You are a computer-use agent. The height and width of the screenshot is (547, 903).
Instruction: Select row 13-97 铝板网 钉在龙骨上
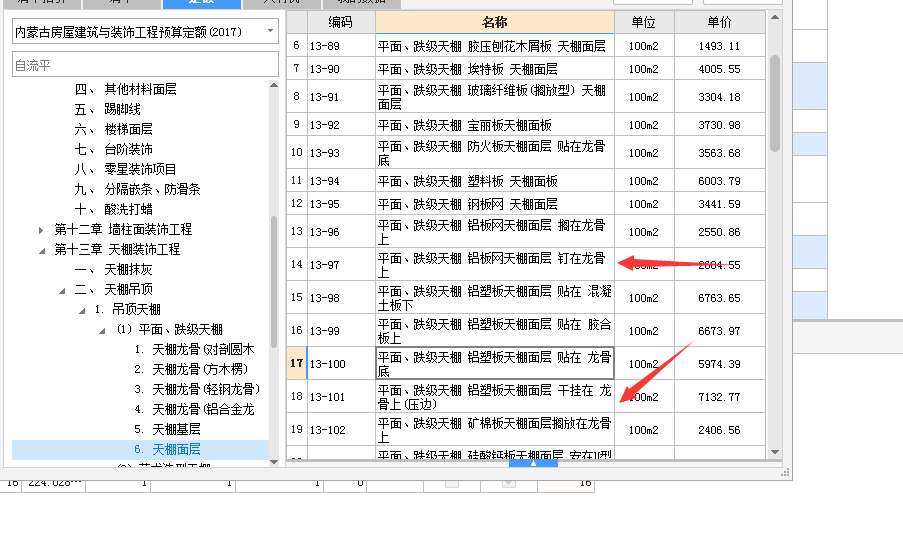(526, 264)
